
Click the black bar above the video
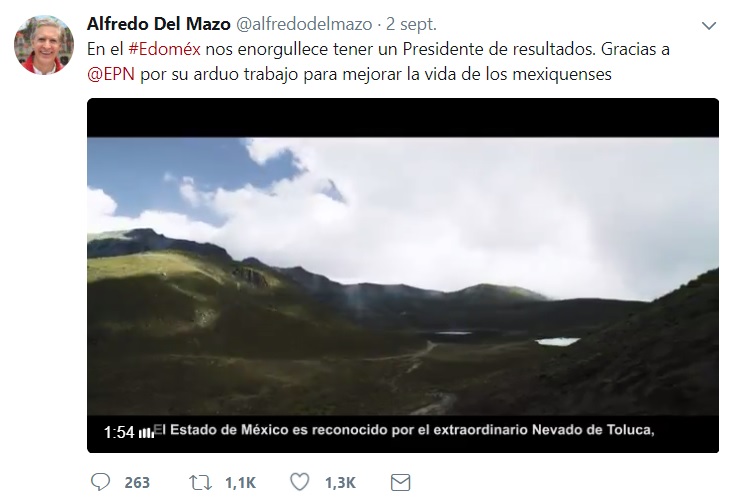pyautogui.click(x=403, y=118)
